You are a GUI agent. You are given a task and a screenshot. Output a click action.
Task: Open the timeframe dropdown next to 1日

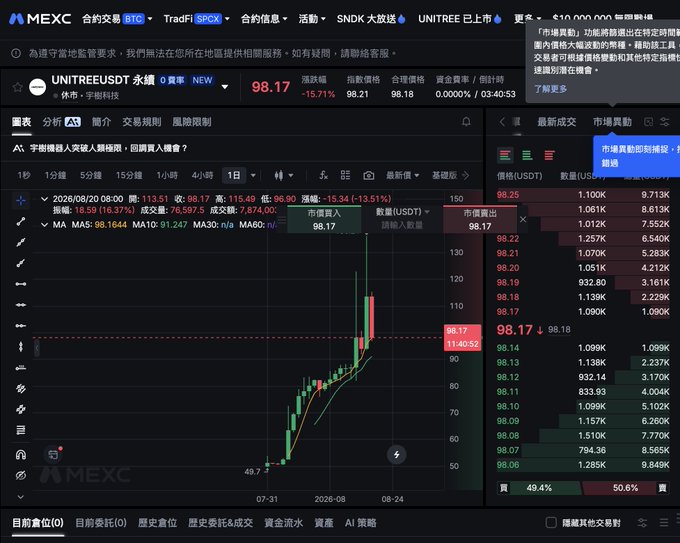click(253, 175)
